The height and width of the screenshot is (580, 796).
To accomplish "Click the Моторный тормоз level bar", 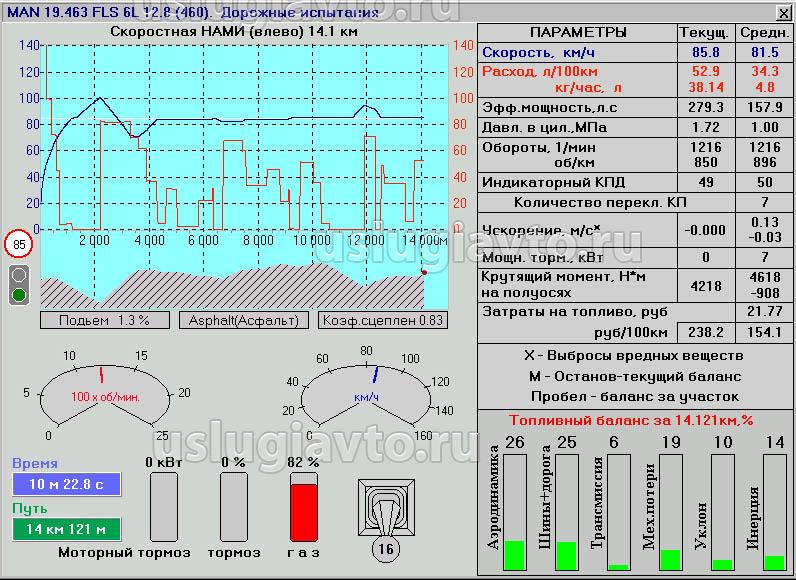I will 163,505.
